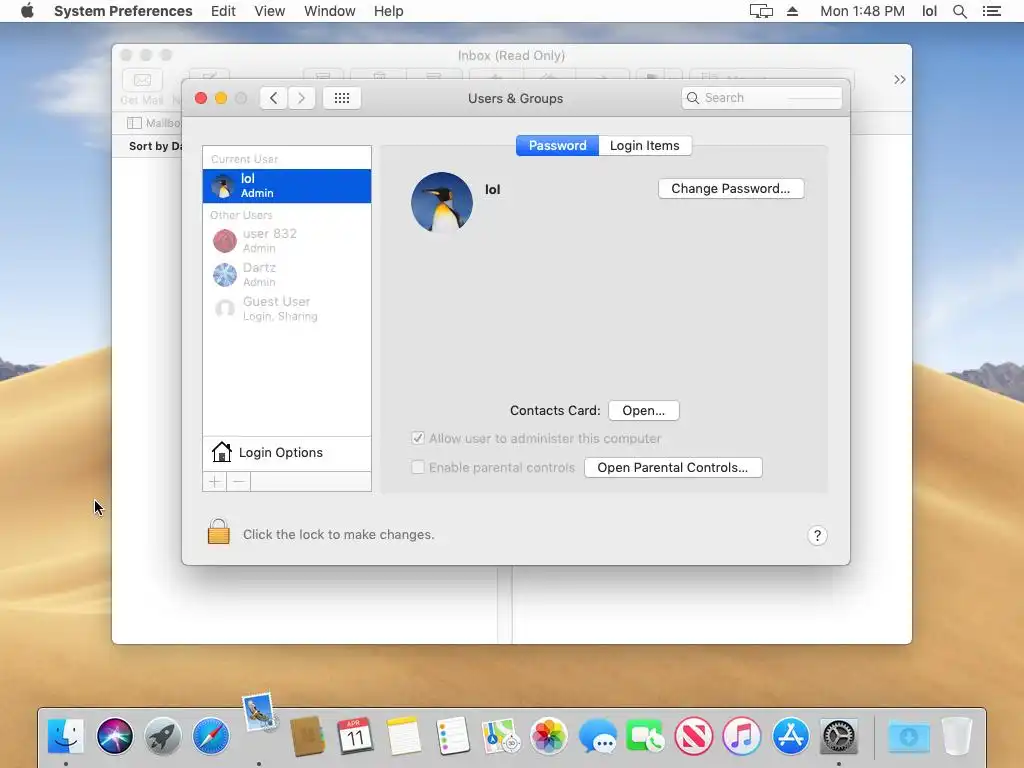Toggle Allow user to administer this computer
This screenshot has height=768, width=1024.
[418, 438]
